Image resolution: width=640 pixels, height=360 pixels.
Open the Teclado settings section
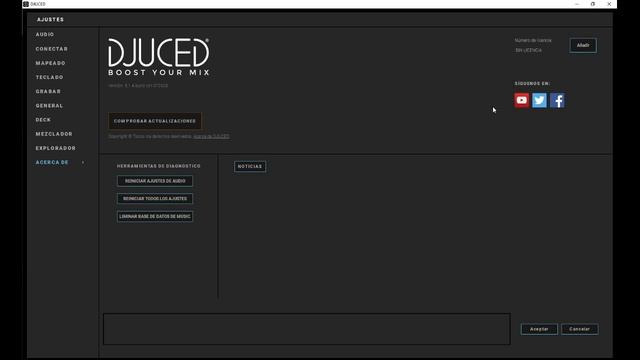pyautogui.click(x=49, y=77)
